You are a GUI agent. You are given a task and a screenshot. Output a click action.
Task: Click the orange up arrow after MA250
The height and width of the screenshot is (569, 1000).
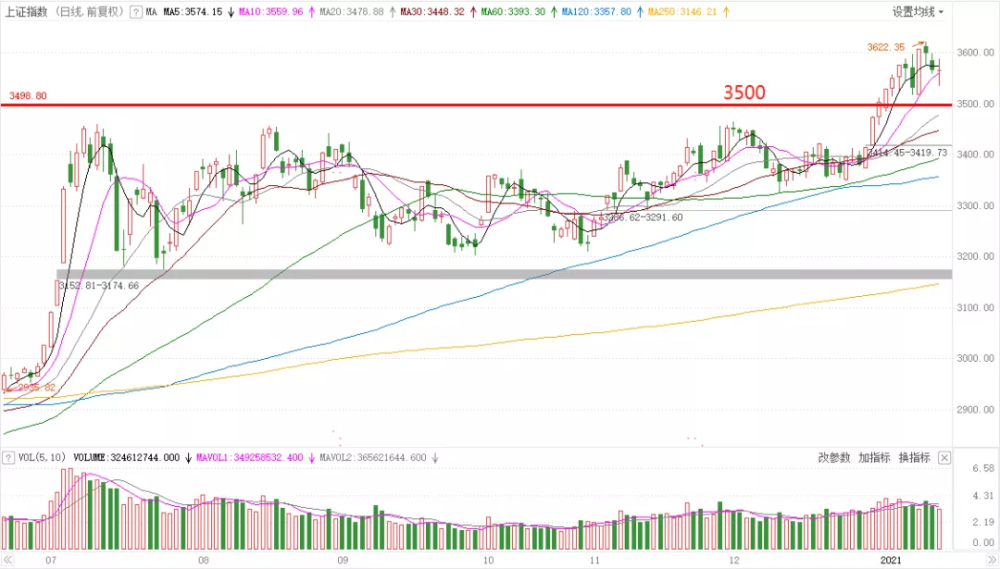724,12
